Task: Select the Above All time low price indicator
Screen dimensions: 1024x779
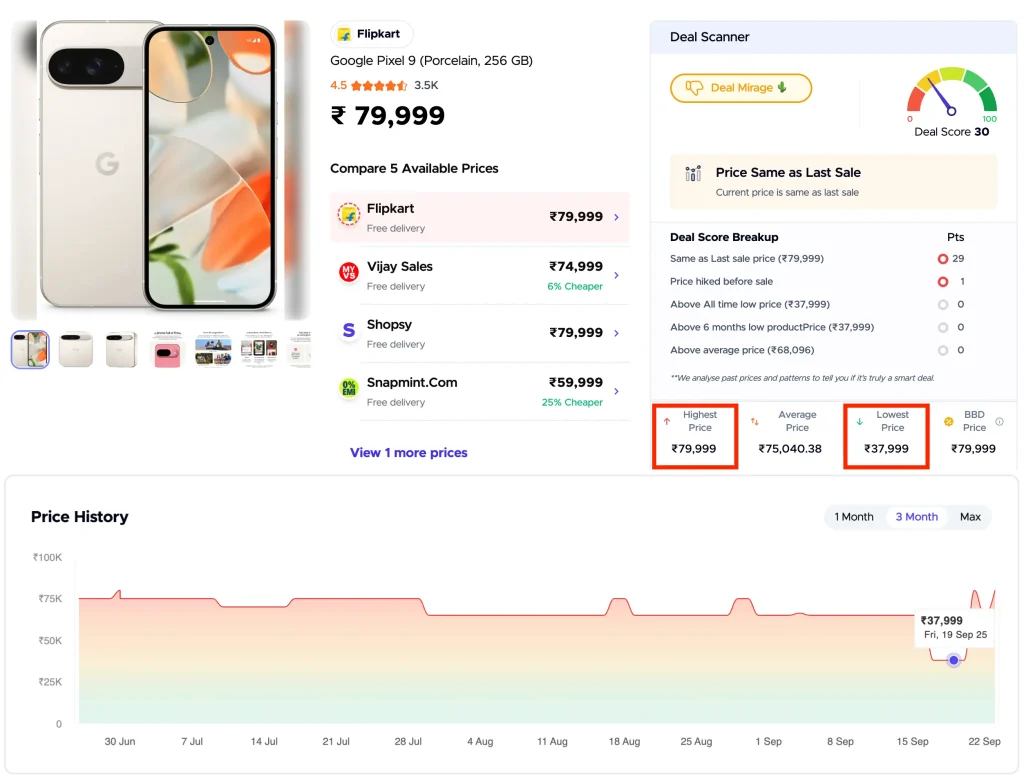Action: click(942, 304)
